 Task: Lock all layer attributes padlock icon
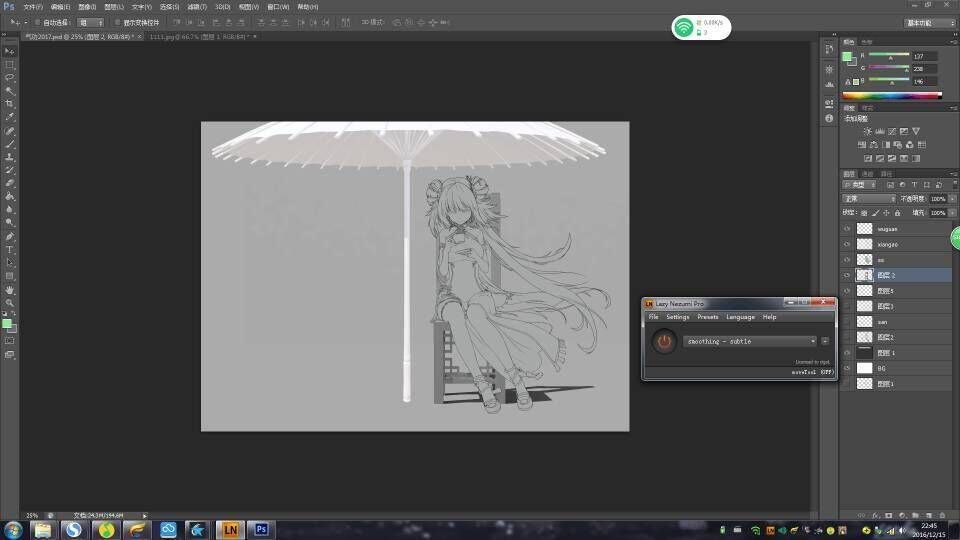pos(898,213)
